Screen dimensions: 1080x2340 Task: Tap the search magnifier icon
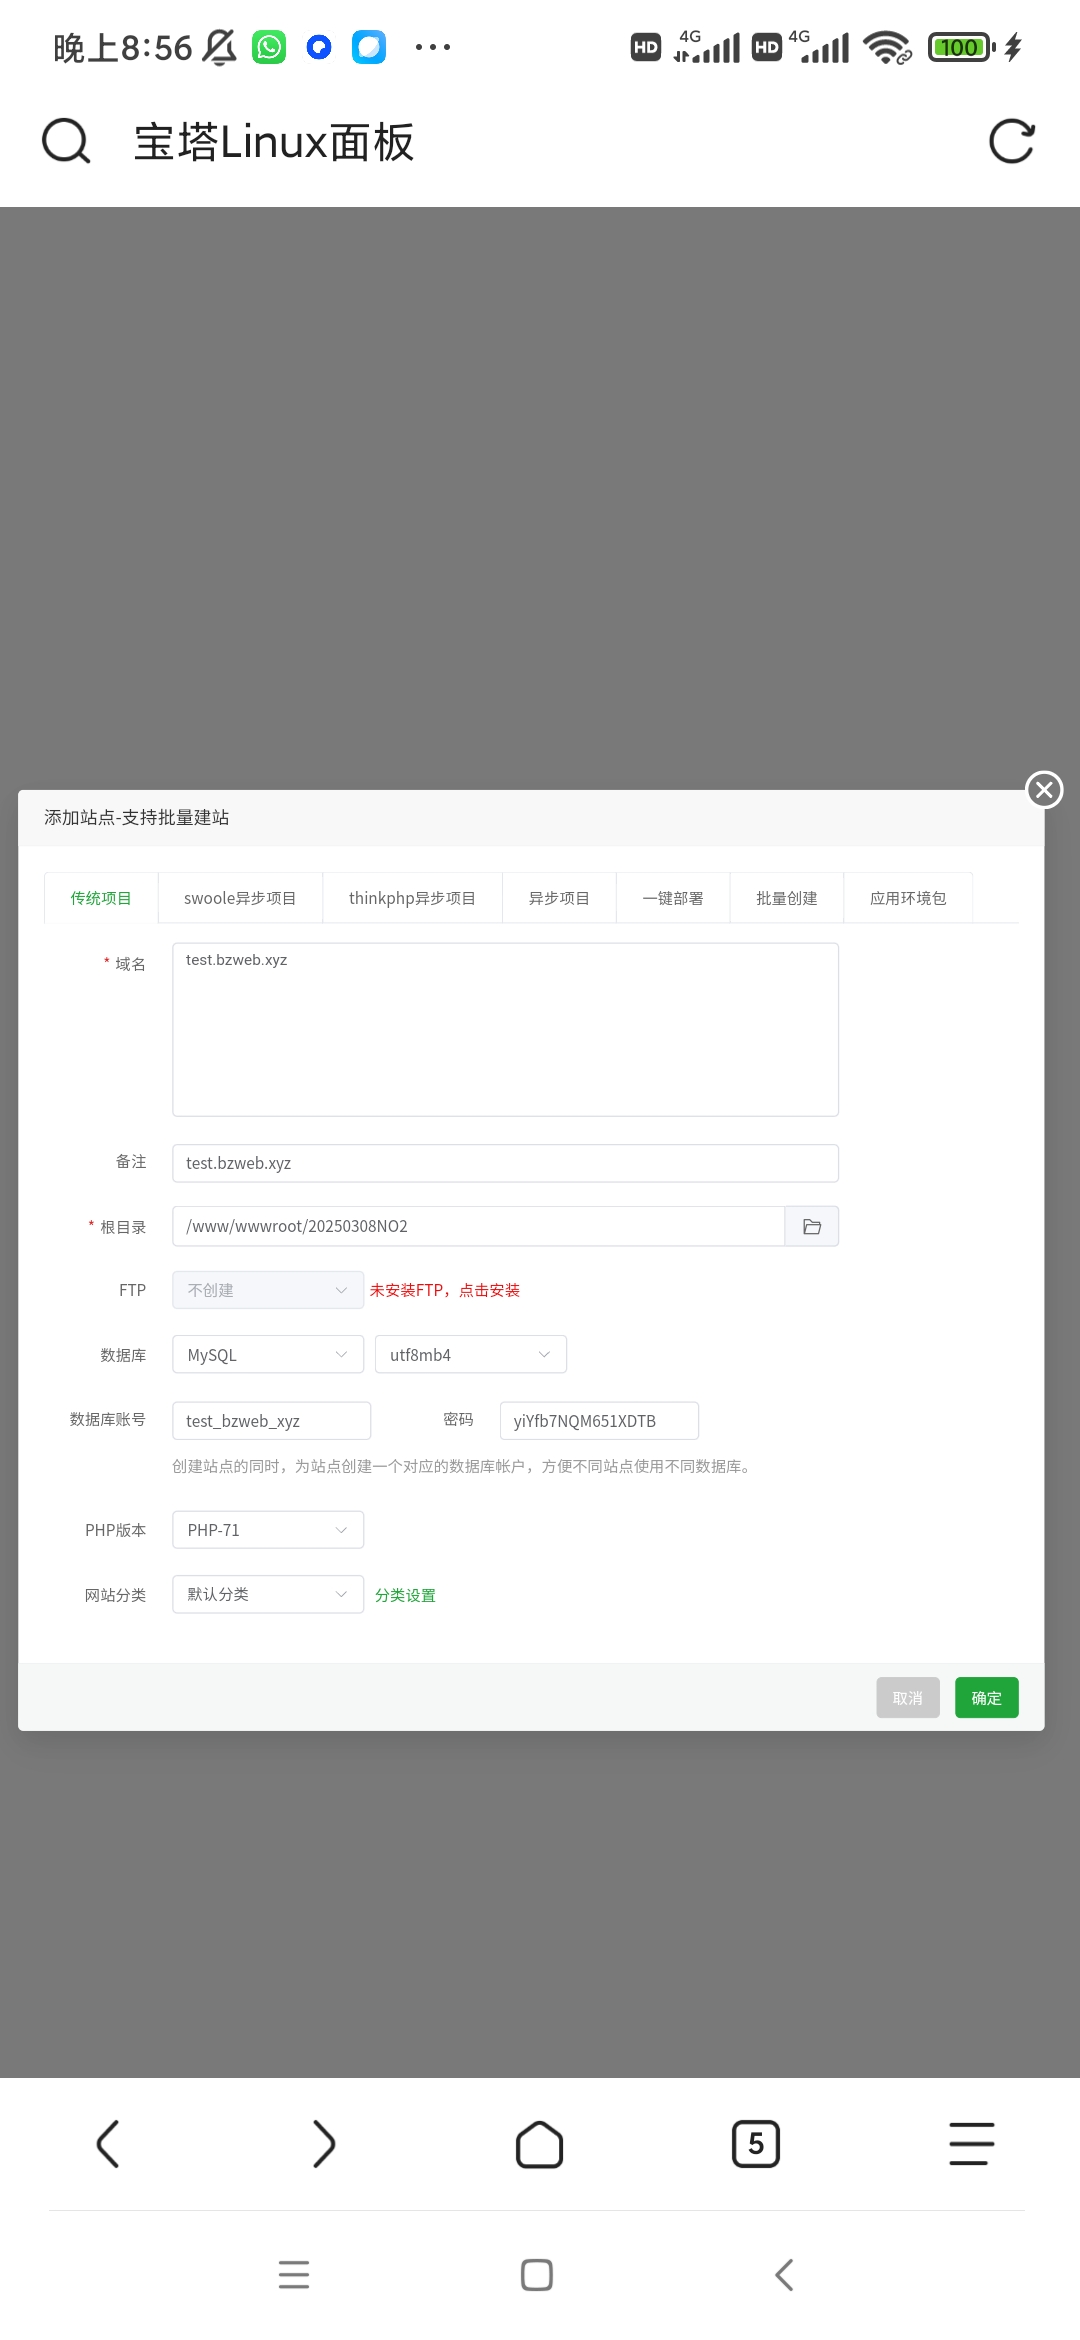66,141
